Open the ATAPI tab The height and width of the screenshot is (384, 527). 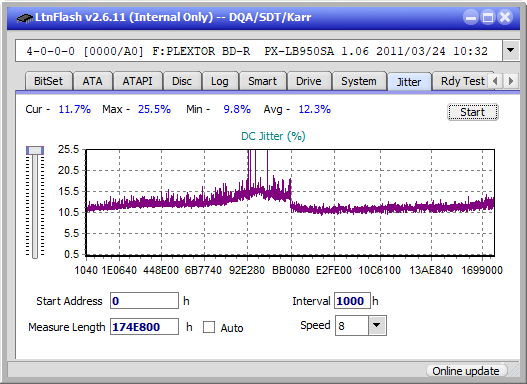137,81
